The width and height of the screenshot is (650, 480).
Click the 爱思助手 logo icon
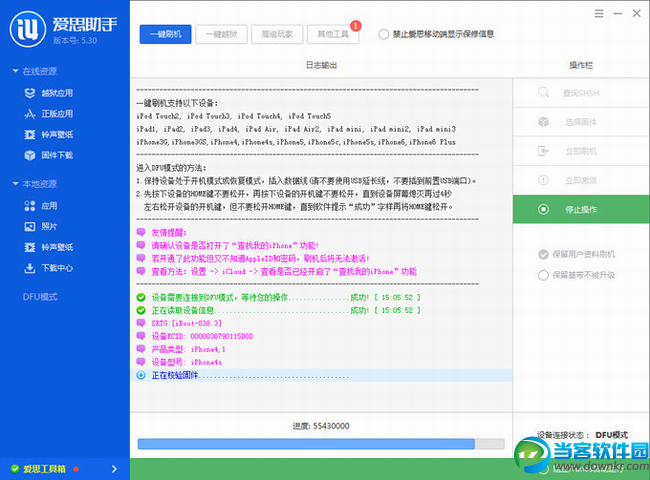(x=28, y=29)
